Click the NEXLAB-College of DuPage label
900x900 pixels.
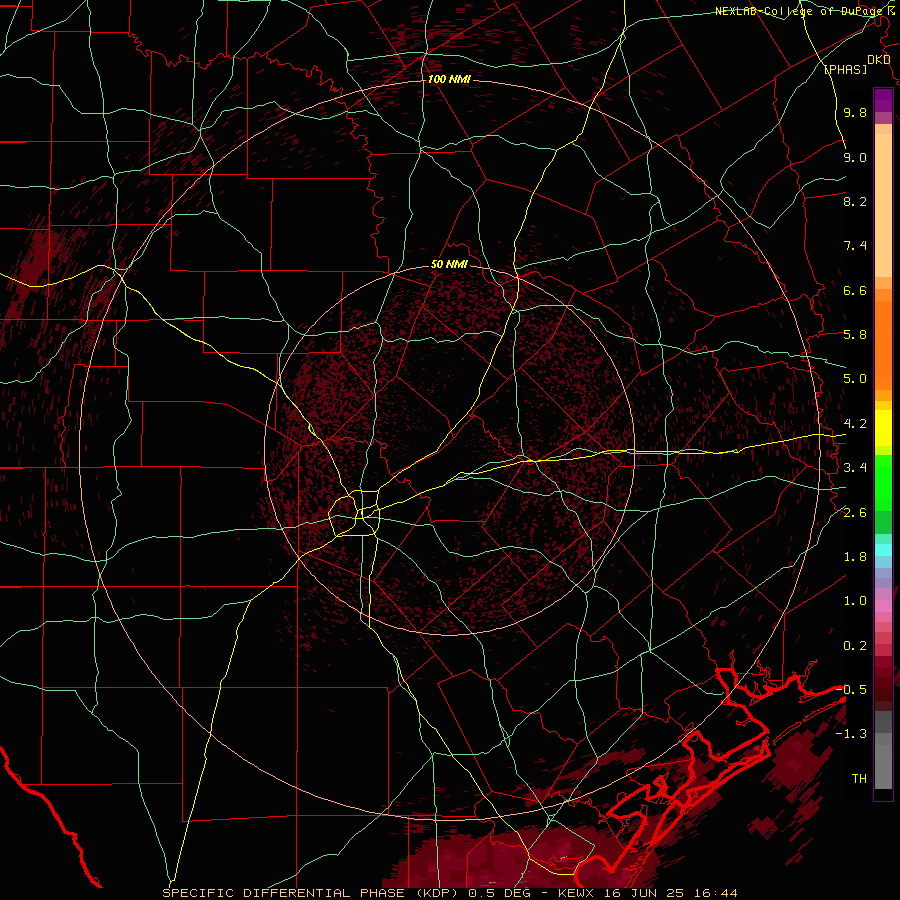click(x=801, y=11)
